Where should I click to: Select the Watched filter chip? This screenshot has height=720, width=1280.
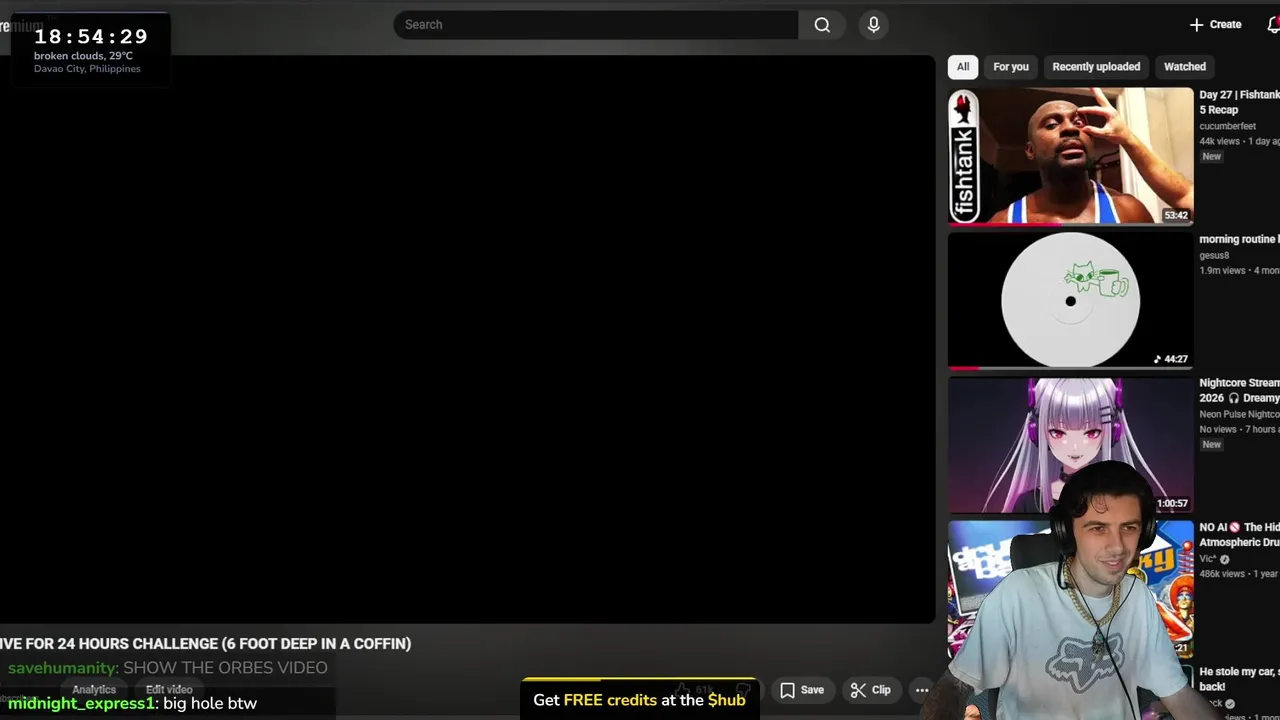(x=1185, y=67)
